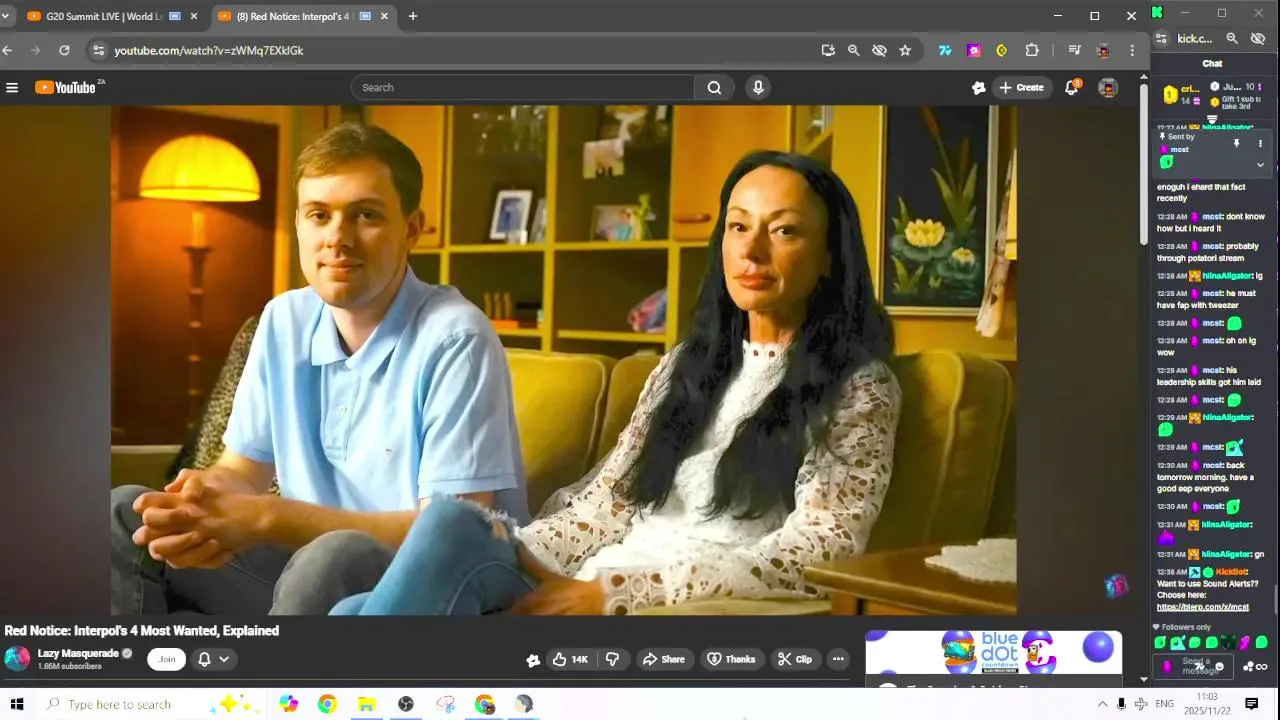Click the yellow circular extension icon
This screenshot has width=1280, height=720.
[1002, 50]
